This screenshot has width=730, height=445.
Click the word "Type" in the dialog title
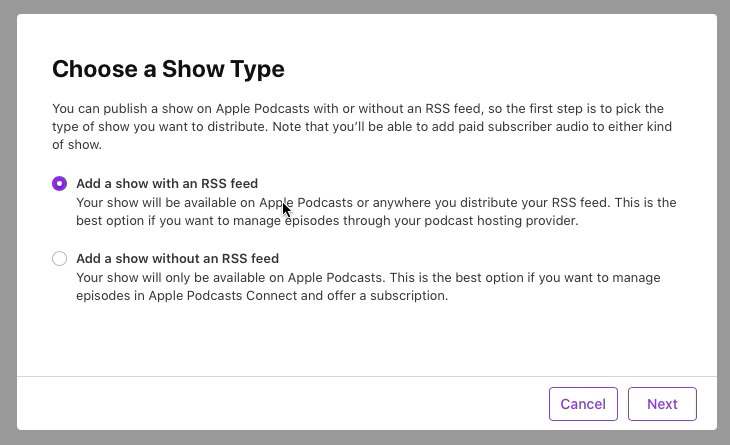[x=257, y=69]
